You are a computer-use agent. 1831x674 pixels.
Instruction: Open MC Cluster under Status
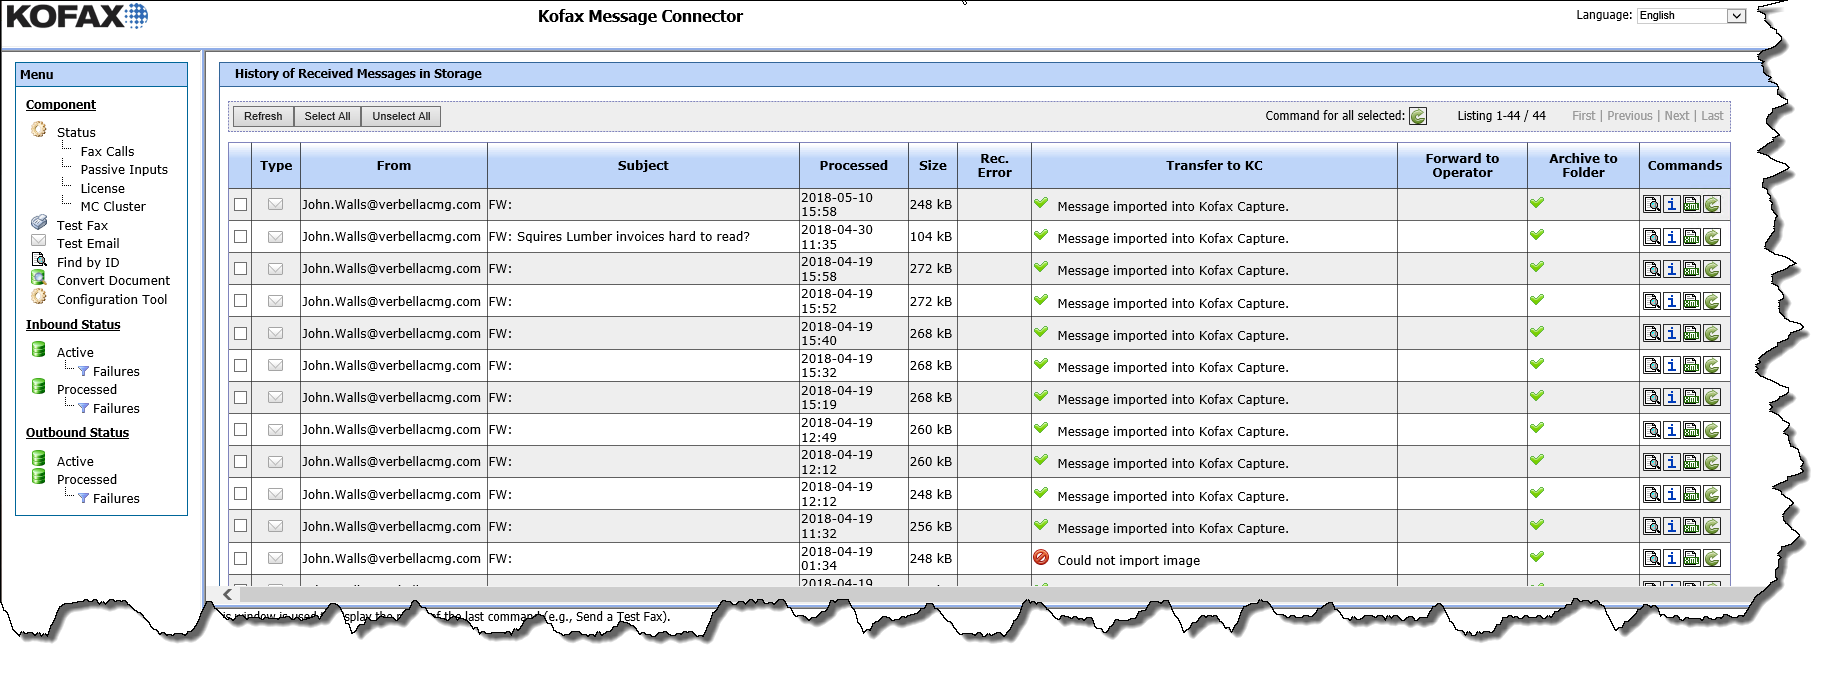pos(113,207)
